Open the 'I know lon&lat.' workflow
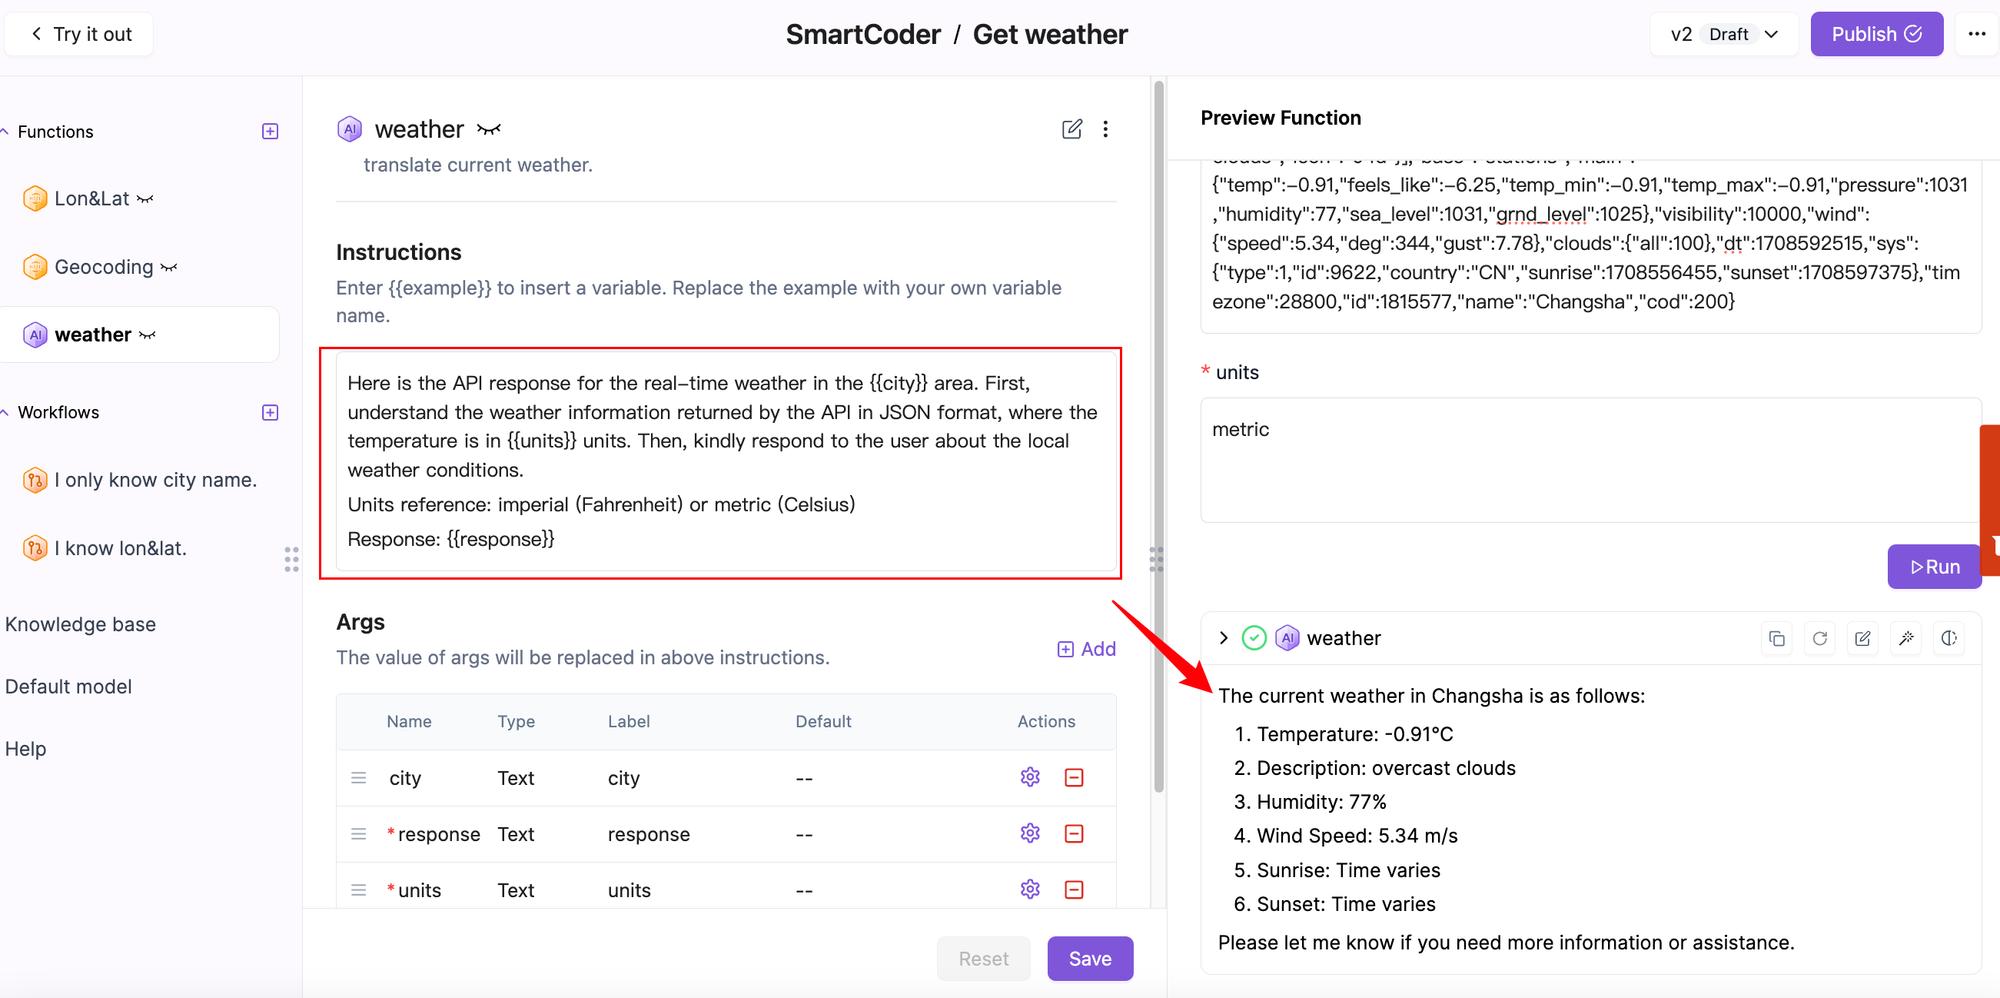Viewport: 2000px width, 998px height. click(x=120, y=548)
